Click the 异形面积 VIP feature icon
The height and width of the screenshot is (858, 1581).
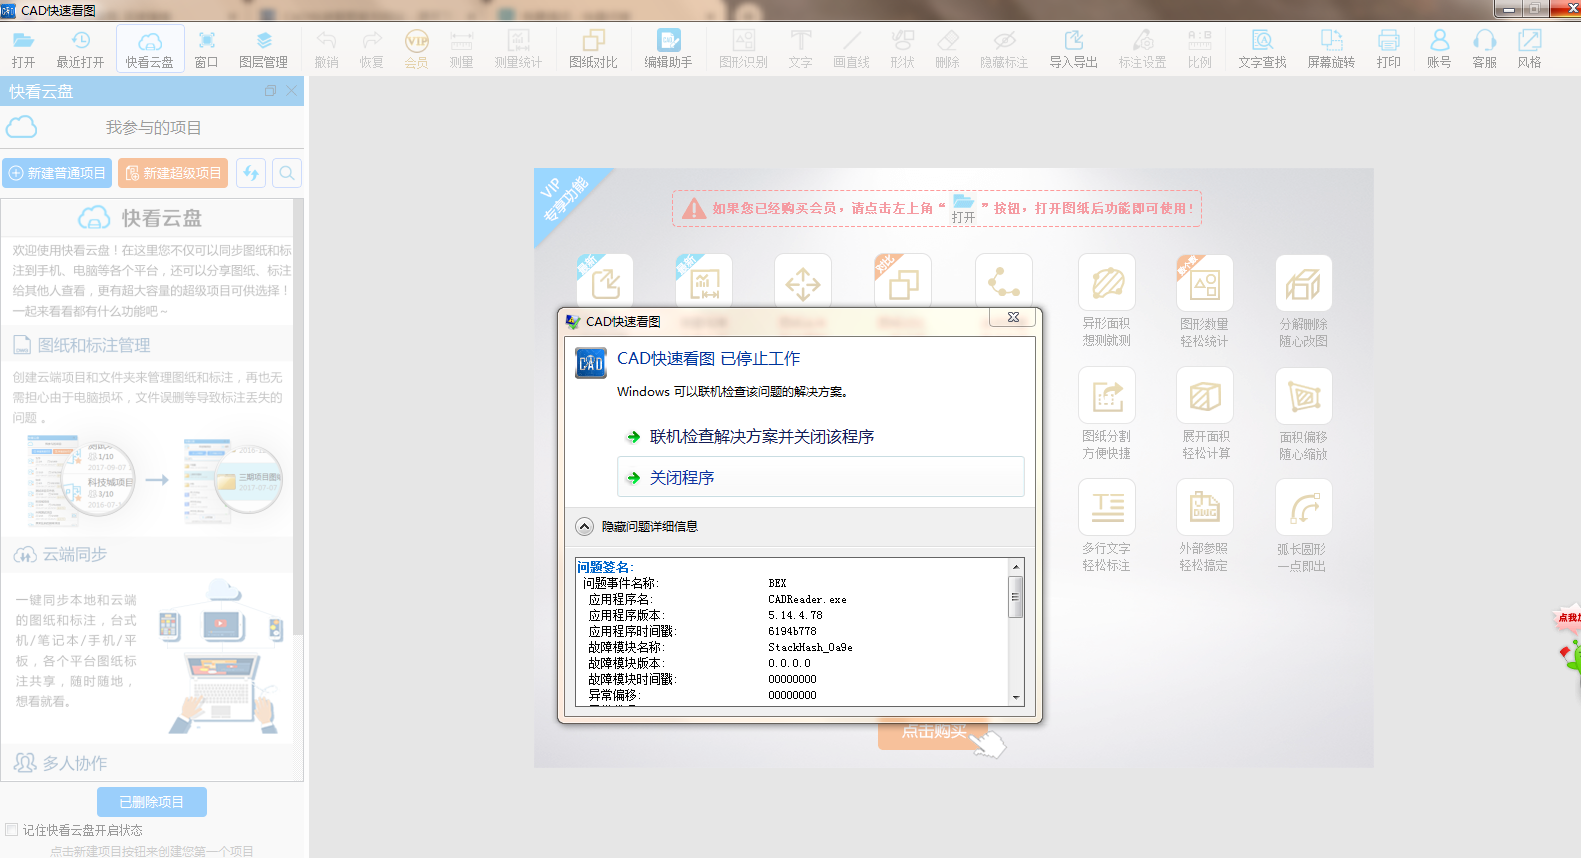(1107, 283)
